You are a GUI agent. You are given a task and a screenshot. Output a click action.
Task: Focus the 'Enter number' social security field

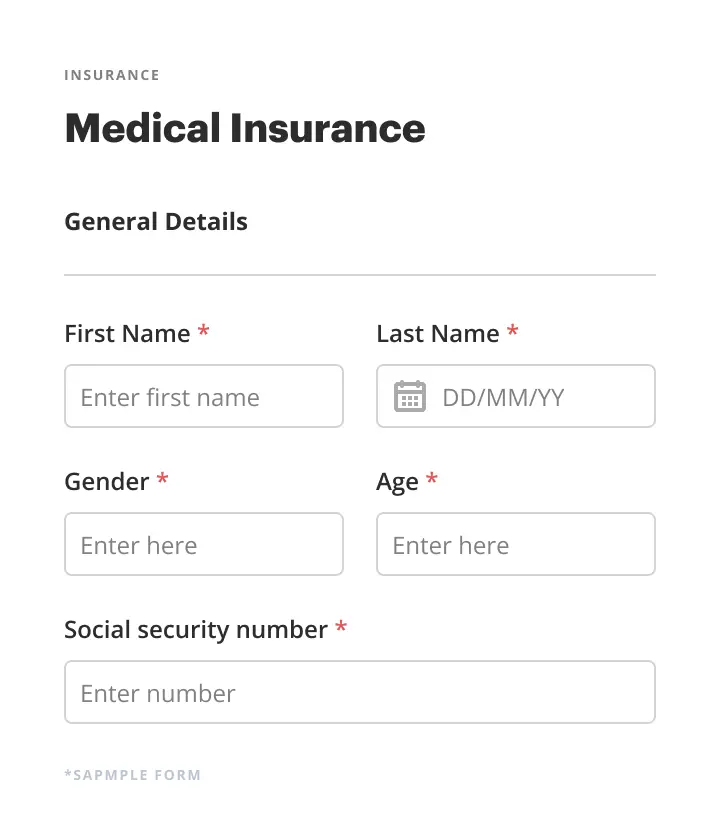pyautogui.click(x=360, y=693)
